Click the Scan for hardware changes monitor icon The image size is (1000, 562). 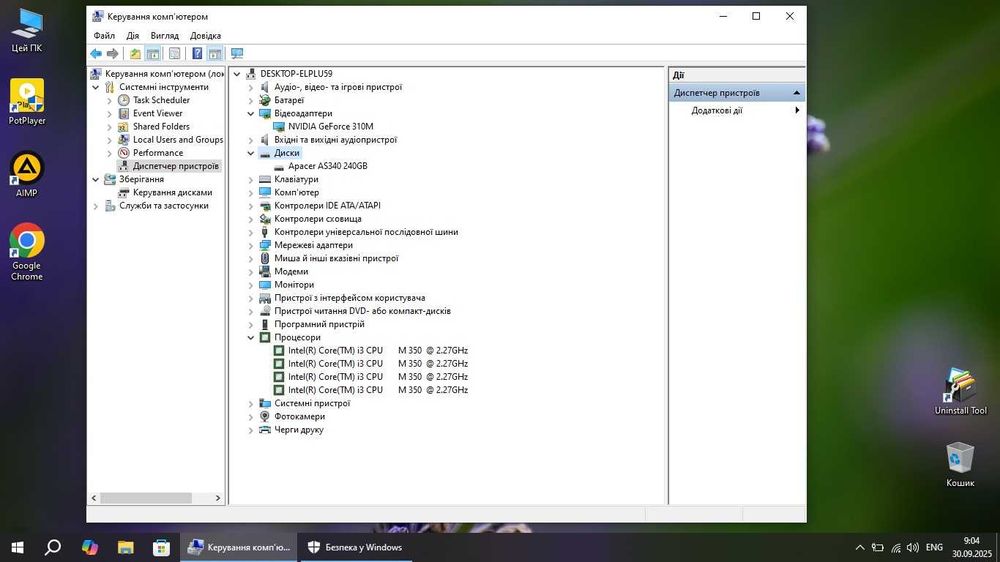point(237,54)
